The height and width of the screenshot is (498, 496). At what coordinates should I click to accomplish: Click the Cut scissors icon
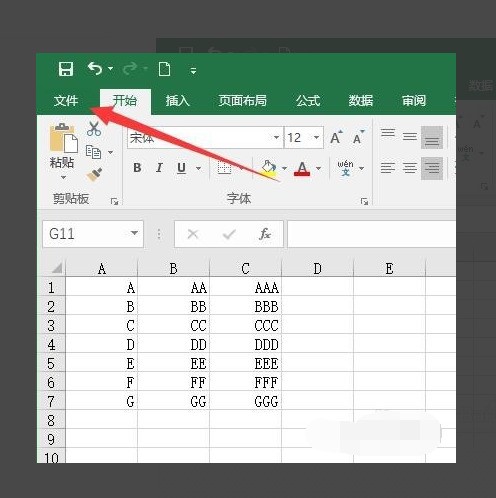[x=94, y=129]
